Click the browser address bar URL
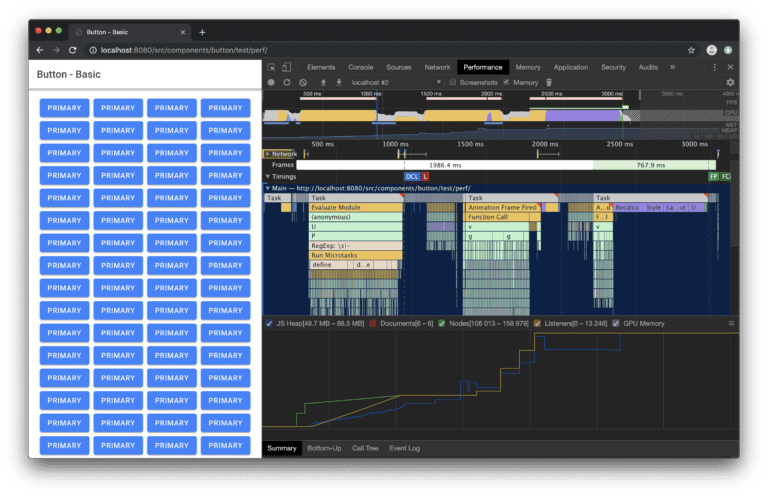This screenshot has height=496, width=768. [x=184, y=50]
